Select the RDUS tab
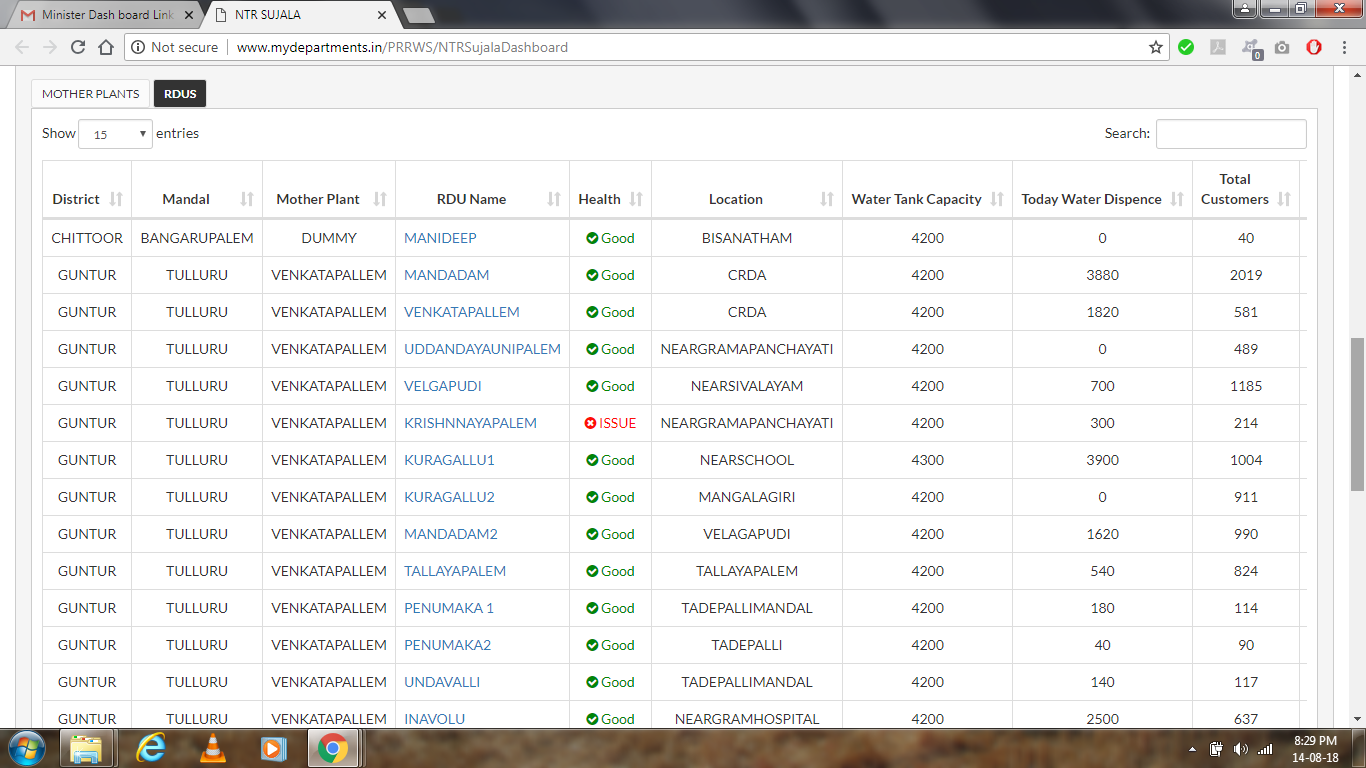The image size is (1366, 768). point(180,93)
